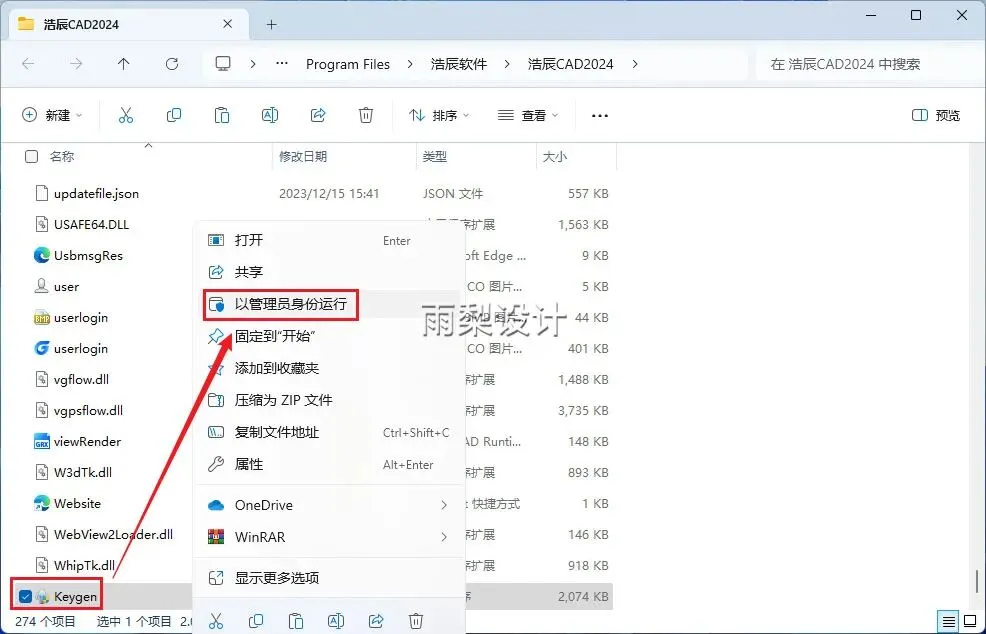Screen dimensions: 986x634
Task: Choose 显示更多选项 in the context menu
Action: coord(330,578)
